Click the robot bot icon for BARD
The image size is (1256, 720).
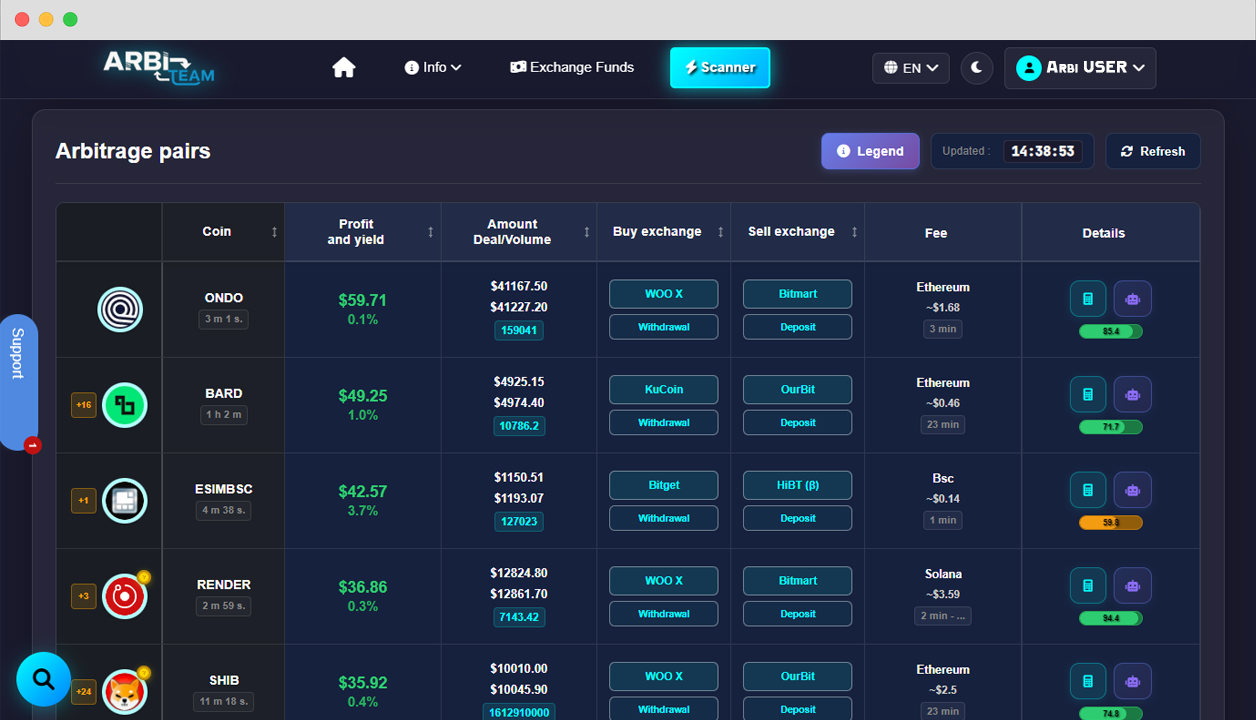coord(1132,394)
